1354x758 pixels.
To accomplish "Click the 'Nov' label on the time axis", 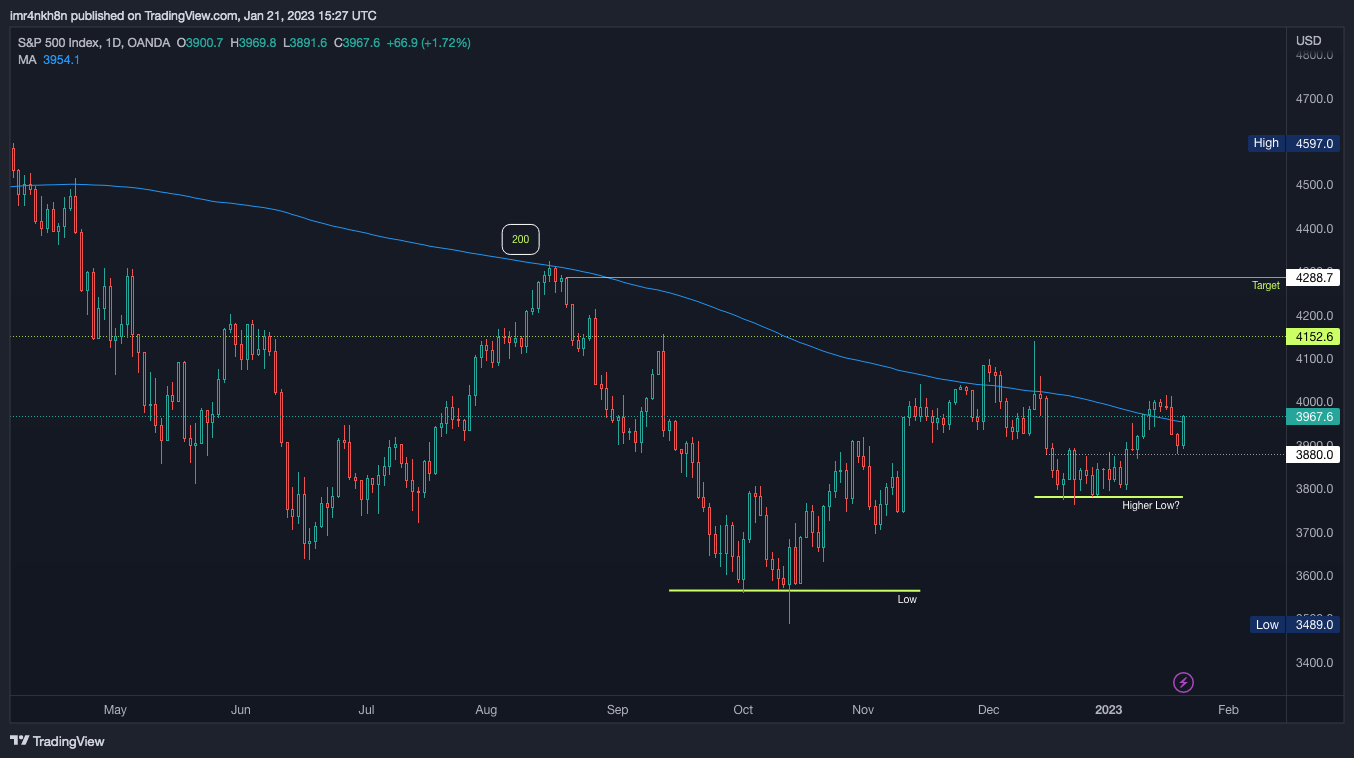I will pyautogui.click(x=863, y=710).
